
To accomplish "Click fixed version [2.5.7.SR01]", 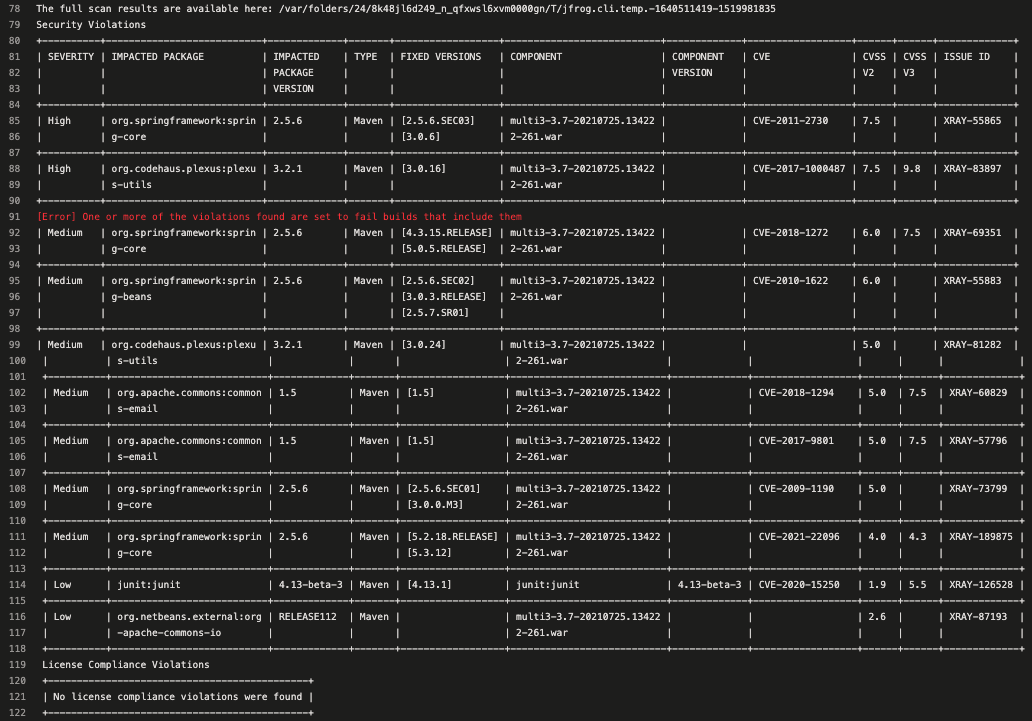I will pyautogui.click(x=435, y=313).
